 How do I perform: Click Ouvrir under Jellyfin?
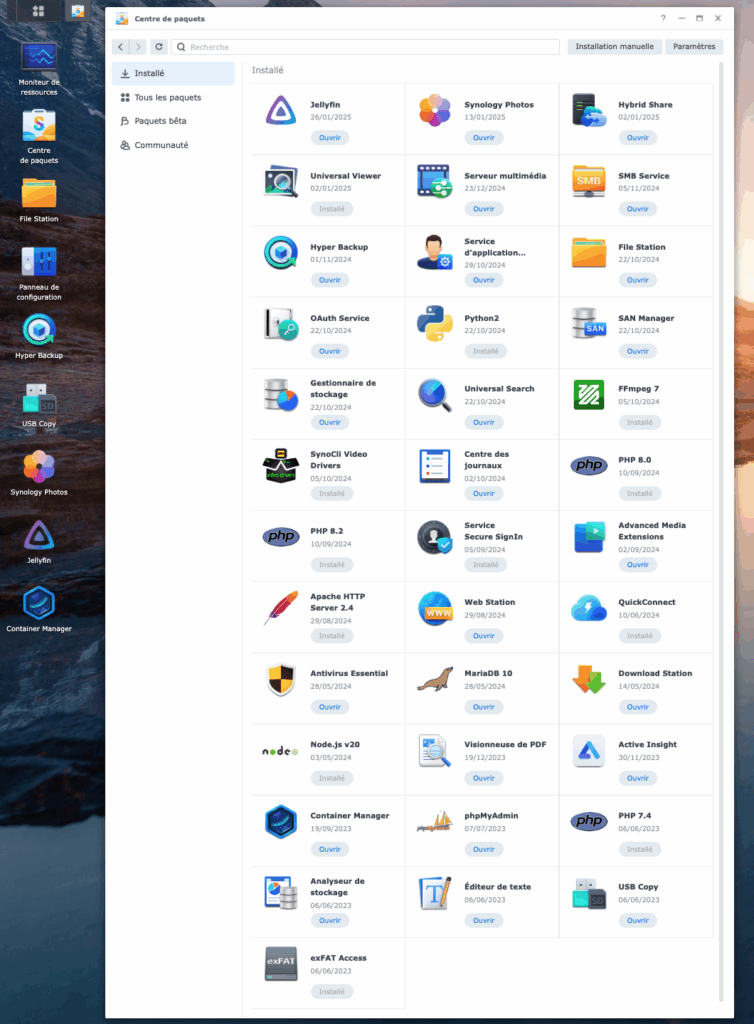point(330,138)
